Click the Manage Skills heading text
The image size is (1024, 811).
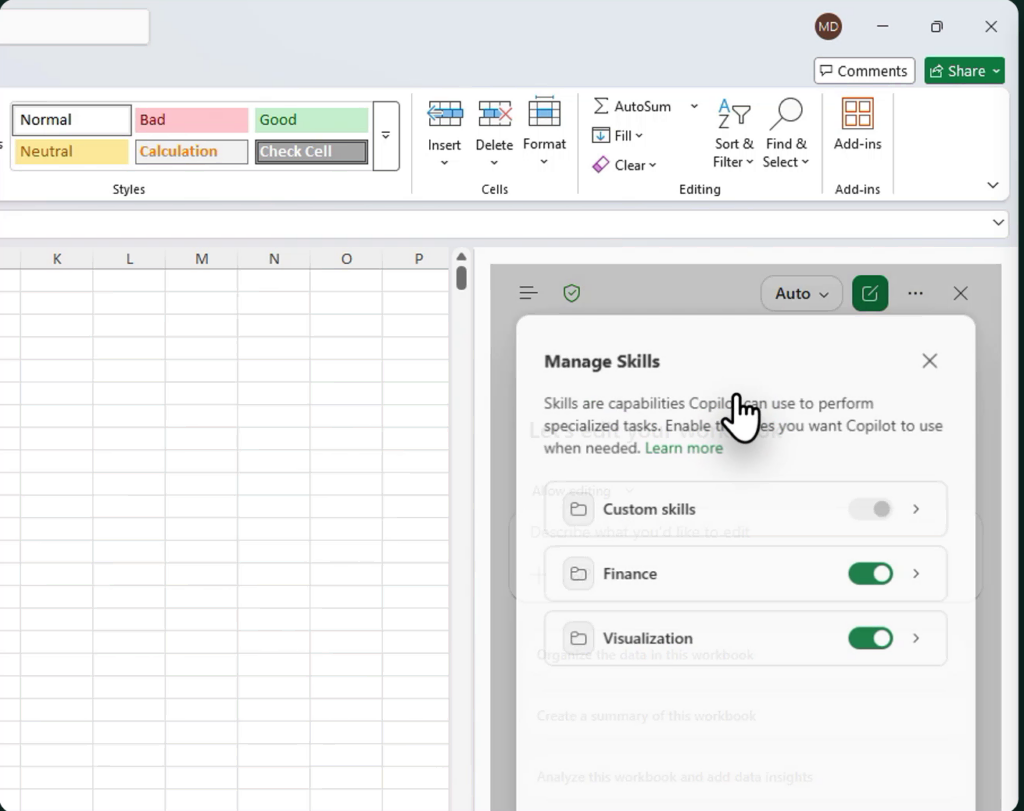[602, 362]
